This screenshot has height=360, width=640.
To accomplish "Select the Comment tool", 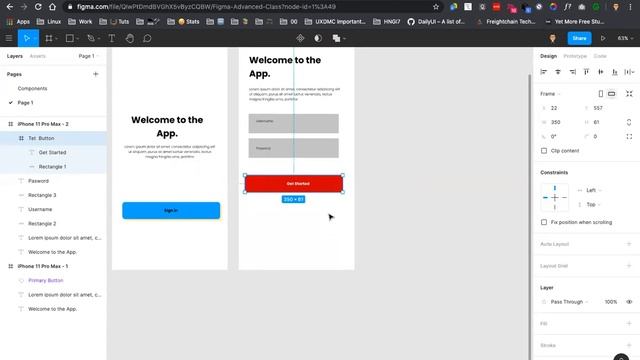I will pos(147,38).
